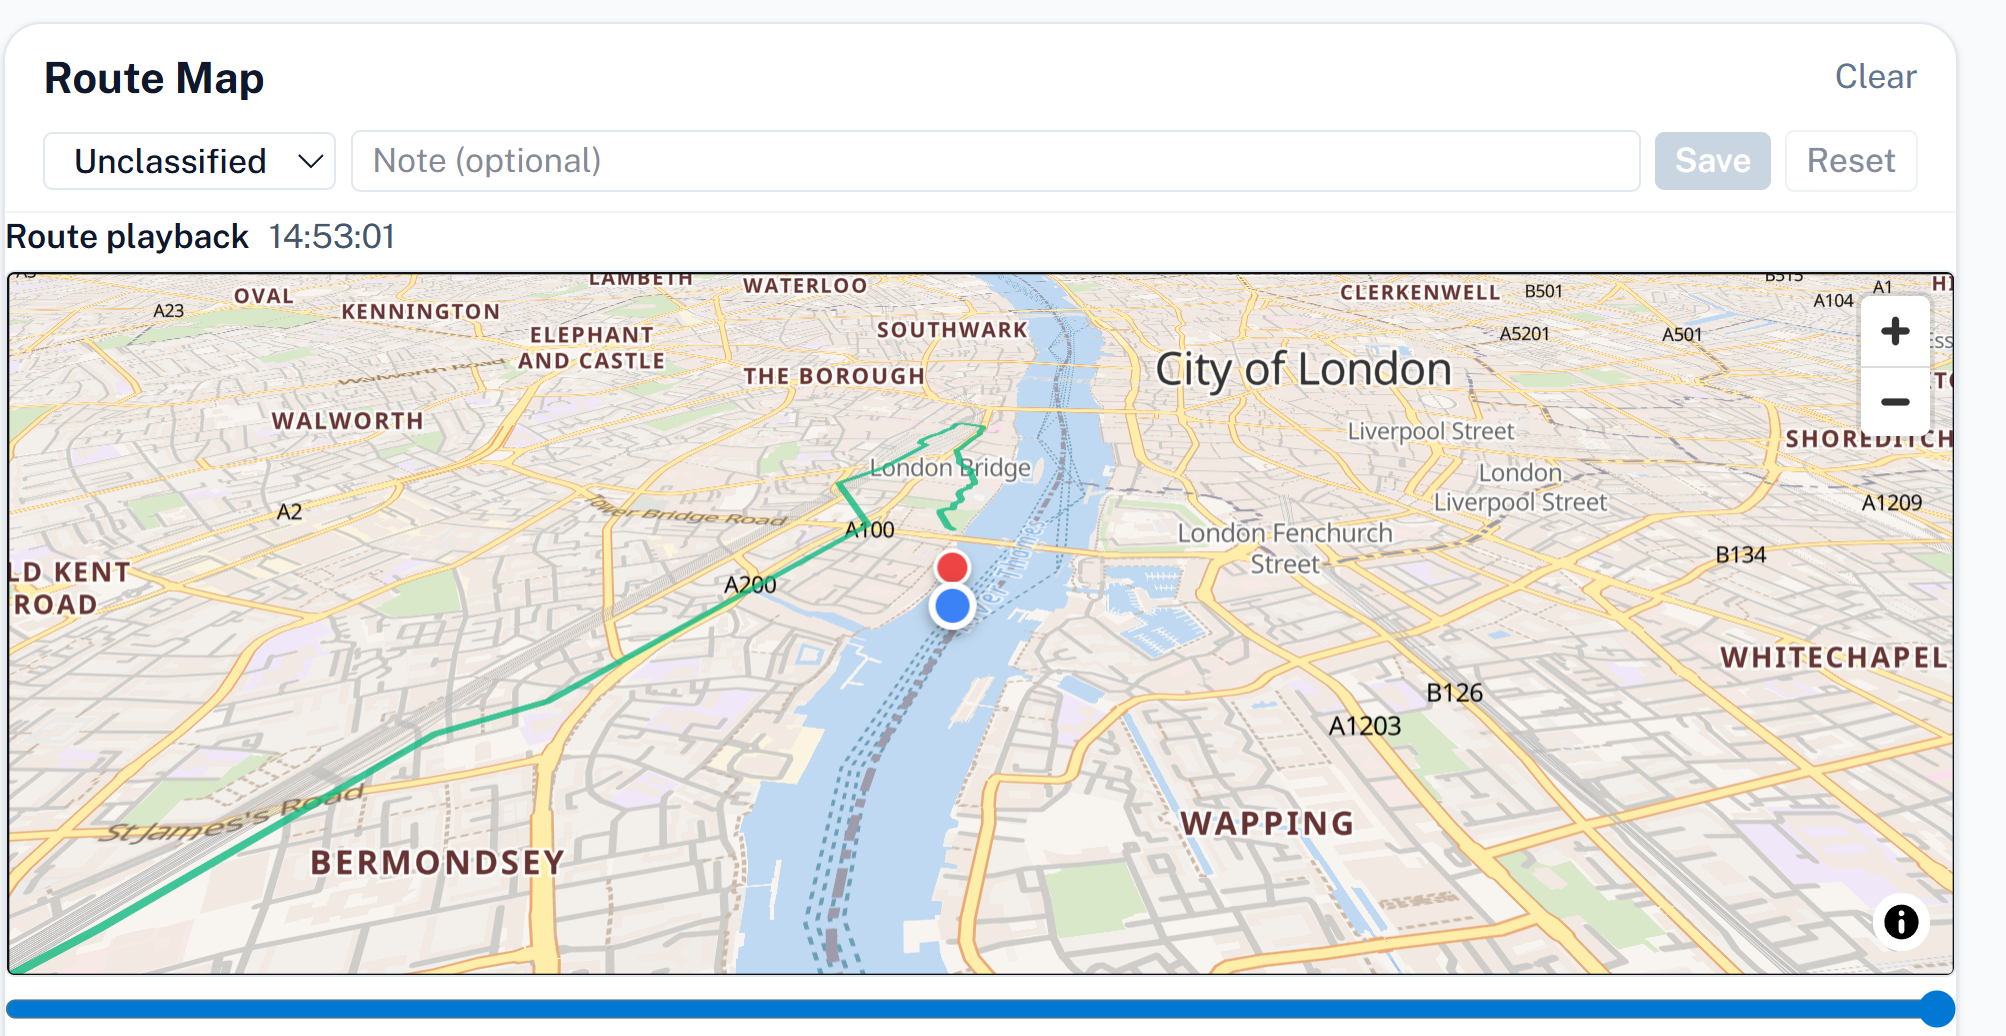Screen dimensions: 2006x1036
Task: Click the Route Map heading
Action: [154, 76]
